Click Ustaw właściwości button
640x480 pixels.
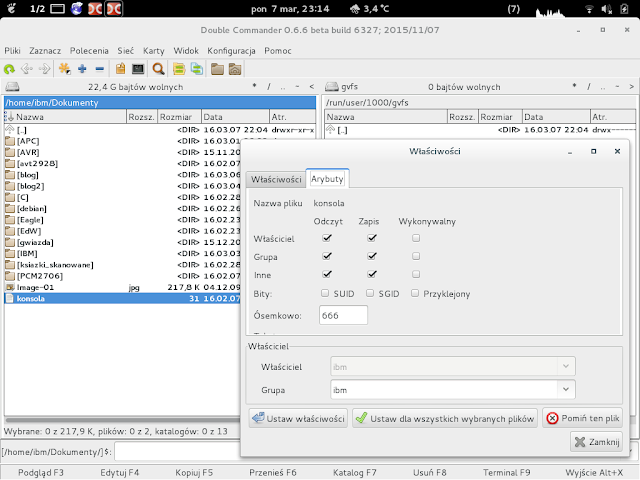298,418
